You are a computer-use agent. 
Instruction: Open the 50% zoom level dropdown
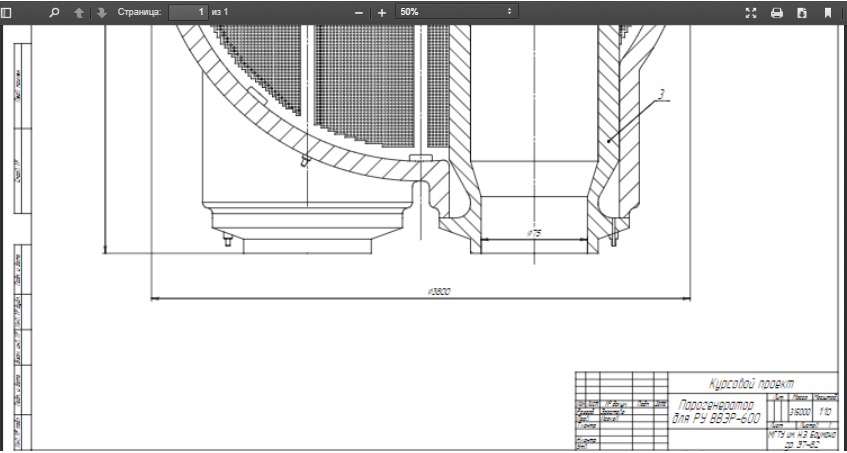457,12
